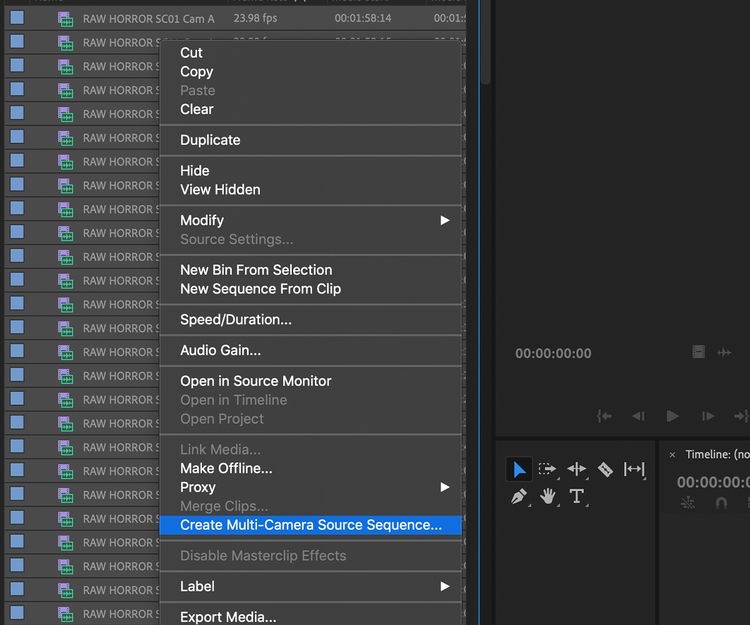Select the Type tool

pyautogui.click(x=577, y=496)
